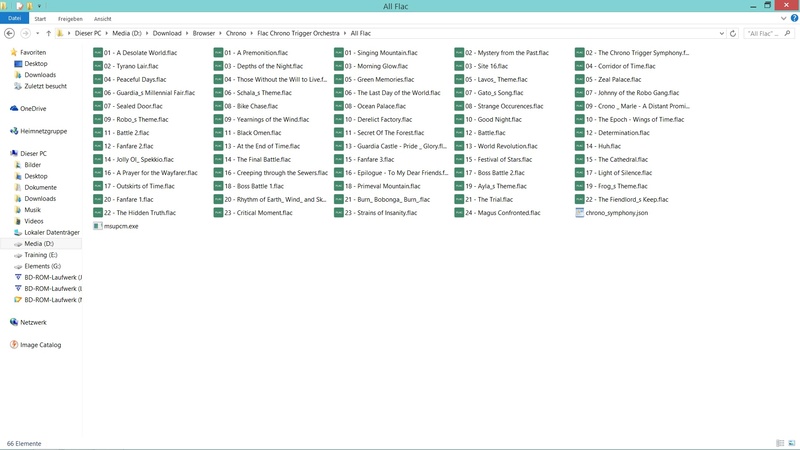
Task: Click file name 11 - Black Omen.flac
Action: click(253, 133)
